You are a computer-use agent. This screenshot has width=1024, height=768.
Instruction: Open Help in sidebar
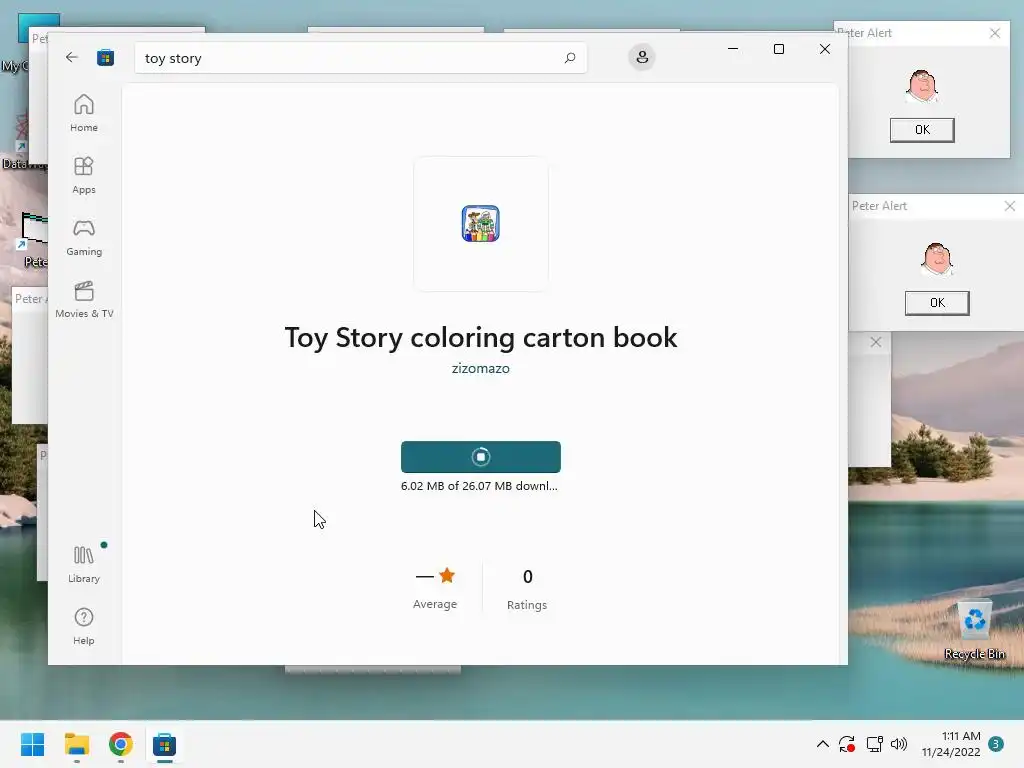pyautogui.click(x=84, y=626)
